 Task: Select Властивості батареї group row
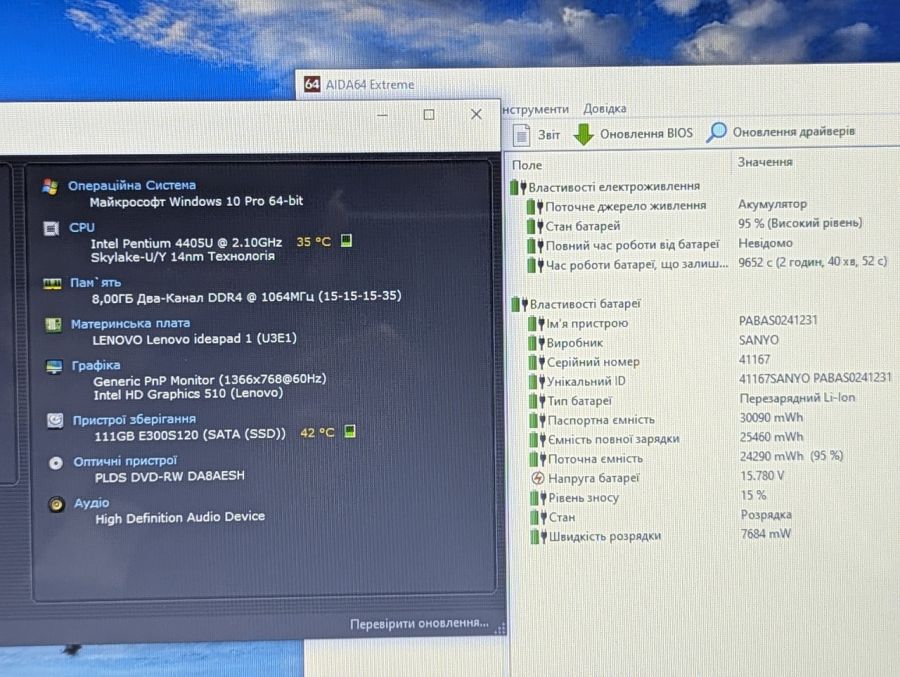pos(576,304)
